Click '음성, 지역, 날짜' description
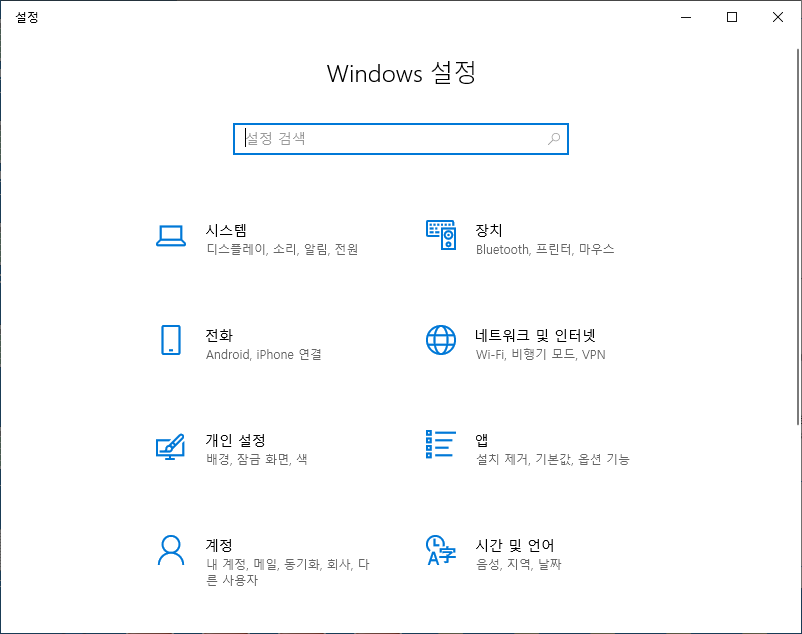 click(x=518, y=564)
